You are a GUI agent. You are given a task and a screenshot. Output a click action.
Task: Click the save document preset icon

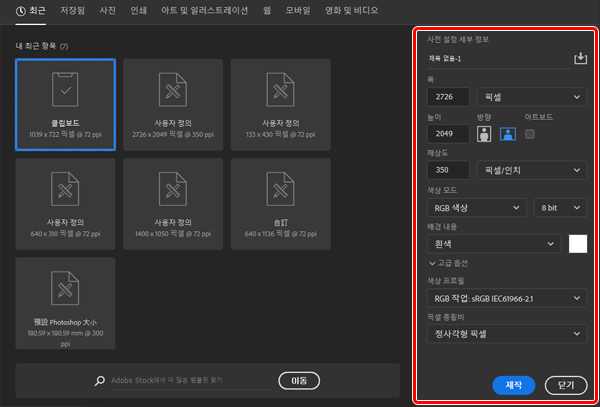579,59
